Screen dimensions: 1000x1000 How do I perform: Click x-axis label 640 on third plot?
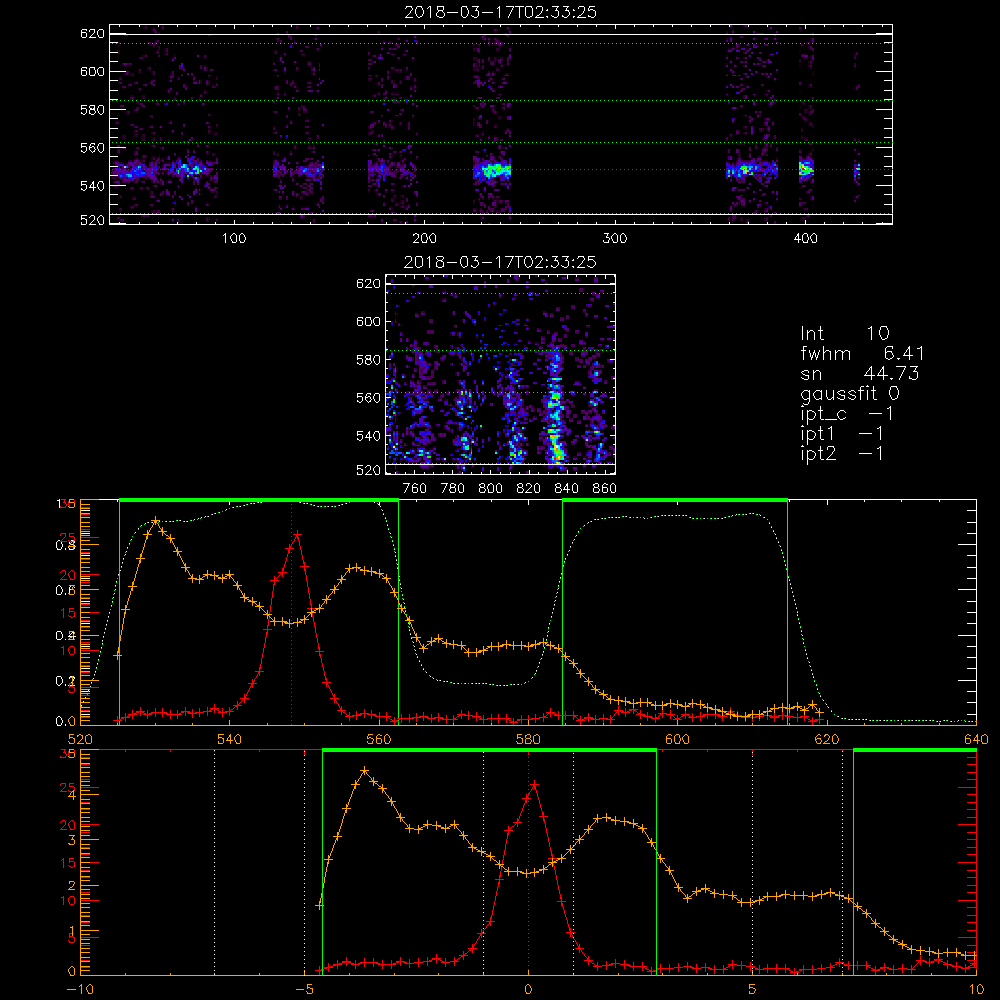coord(976,740)
